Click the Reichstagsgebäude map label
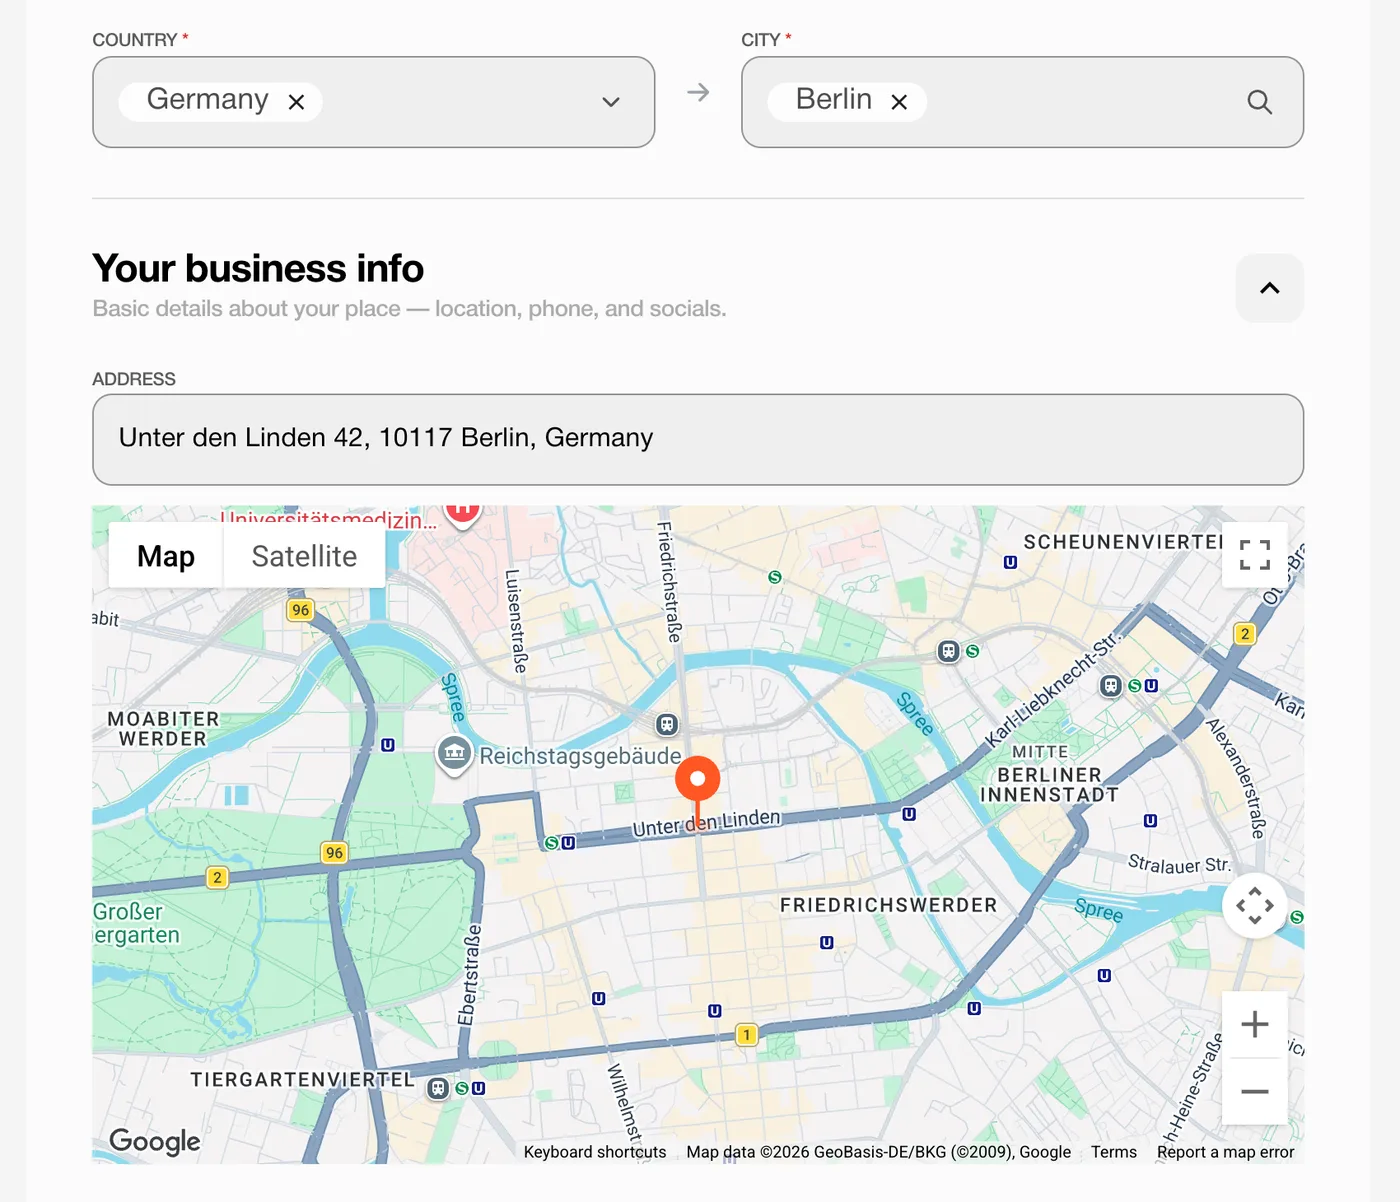The height and width of the screenshot is (1202, 1400). pyautogui.click(x=580, y=756)
